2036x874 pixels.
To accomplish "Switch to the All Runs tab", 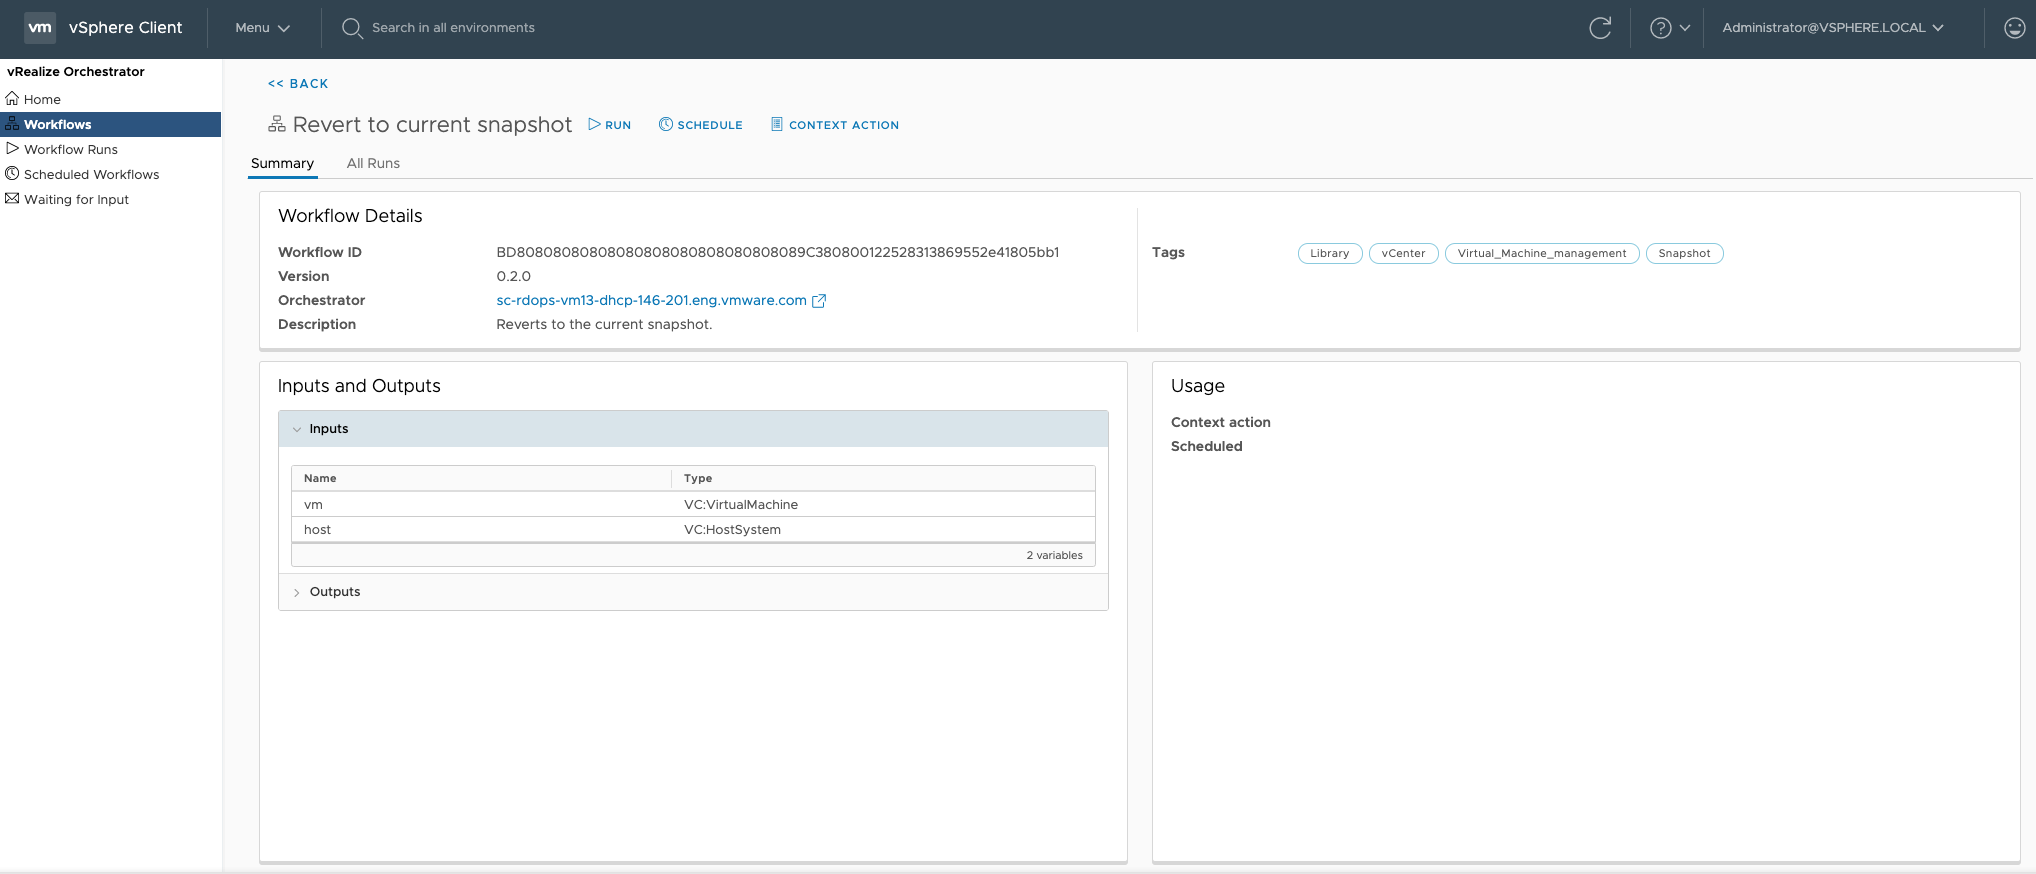I will [373, 163].
